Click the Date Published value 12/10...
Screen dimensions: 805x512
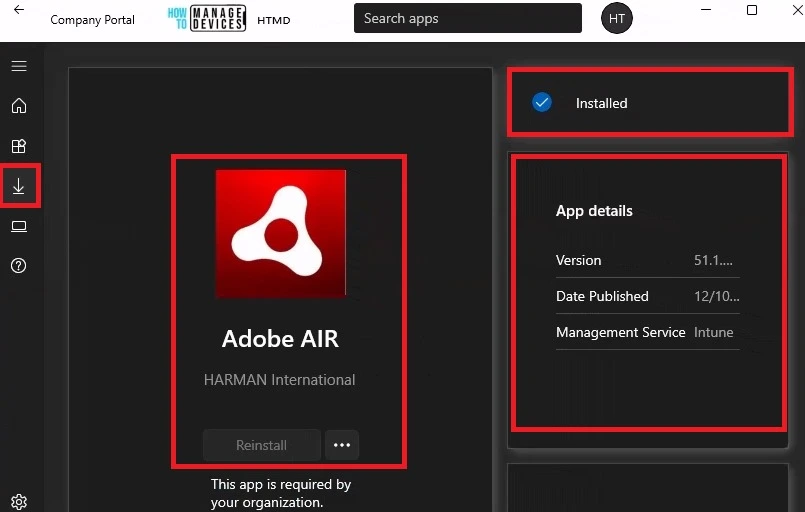(x=717, y=296)
